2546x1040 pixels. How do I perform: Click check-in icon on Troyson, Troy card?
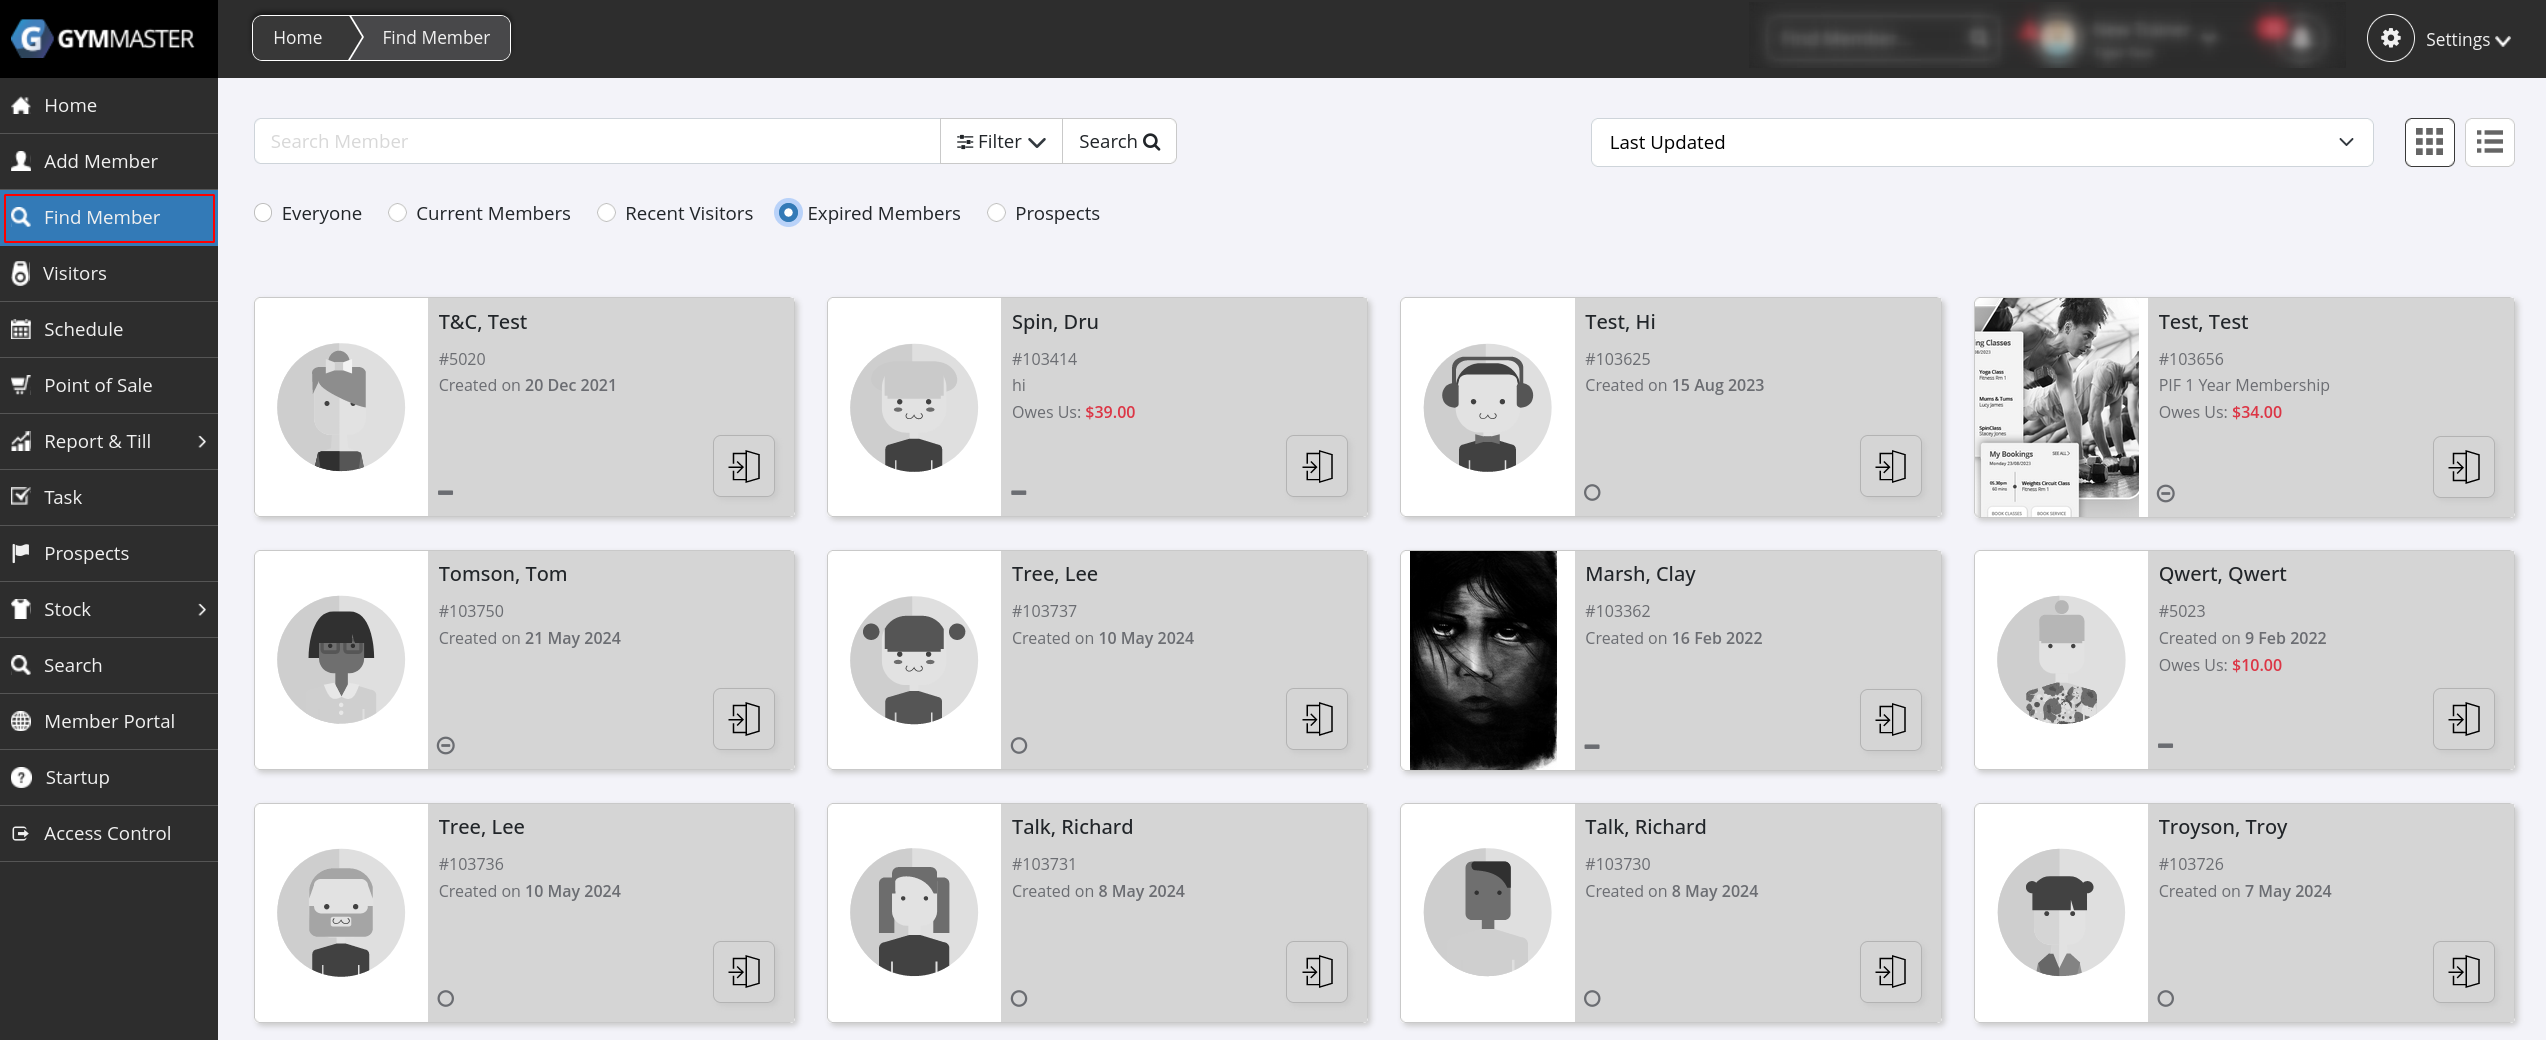point(2463,972)
